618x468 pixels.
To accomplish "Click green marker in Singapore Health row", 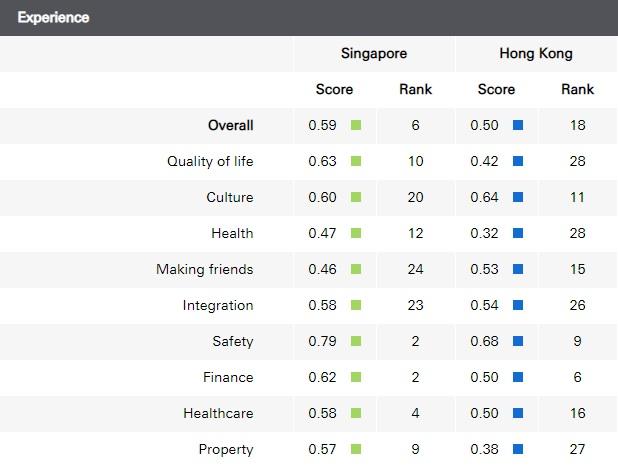I will point(356,234).
